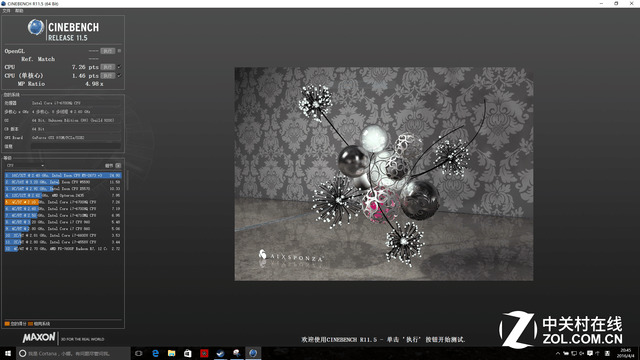Uncheck the CPU test checkbox
The width and height of the screenshot is (640, 360).
pyautogui.click(x=119, y=67)
